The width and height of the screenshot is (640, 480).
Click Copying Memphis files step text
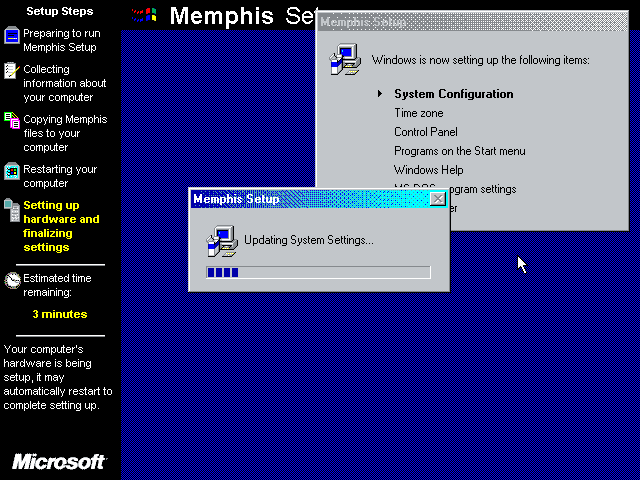pyautogui.click(x=65, y=133)
